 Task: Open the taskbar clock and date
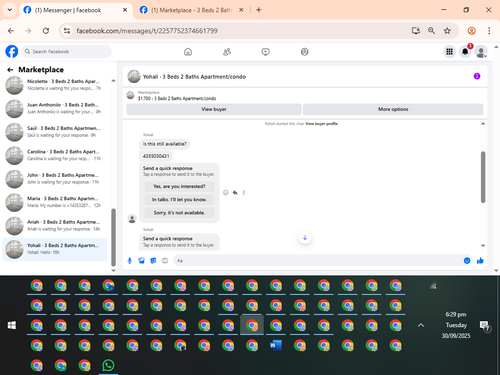(456, 325)
